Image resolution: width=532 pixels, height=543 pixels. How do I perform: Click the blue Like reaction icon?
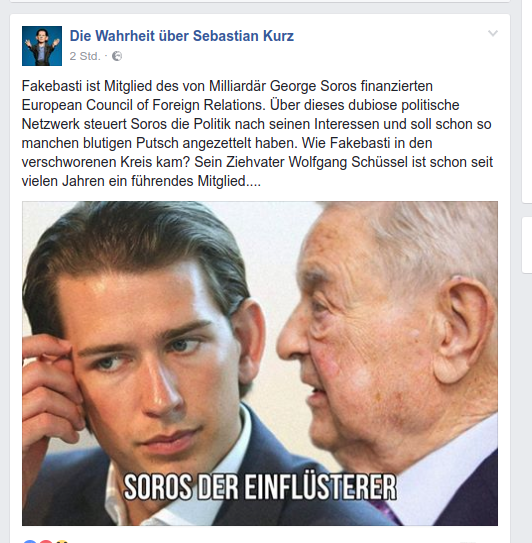tap(30, 542)
